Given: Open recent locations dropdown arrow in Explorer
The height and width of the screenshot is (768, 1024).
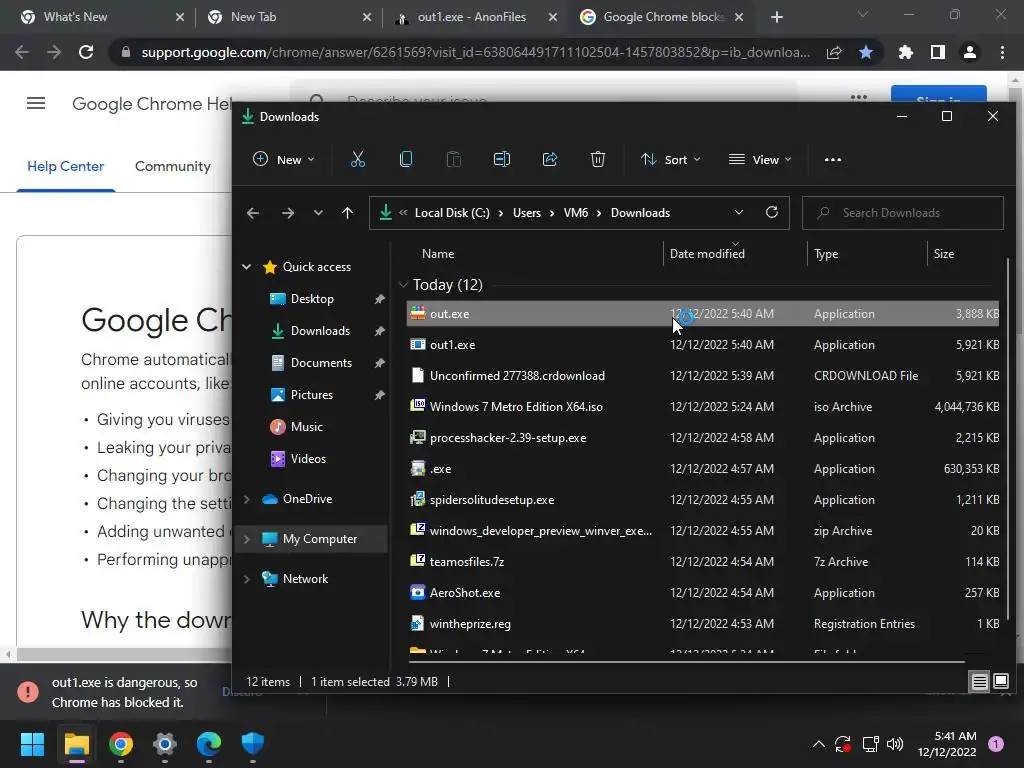Looking at the screenshot, I should click(318, 213).
